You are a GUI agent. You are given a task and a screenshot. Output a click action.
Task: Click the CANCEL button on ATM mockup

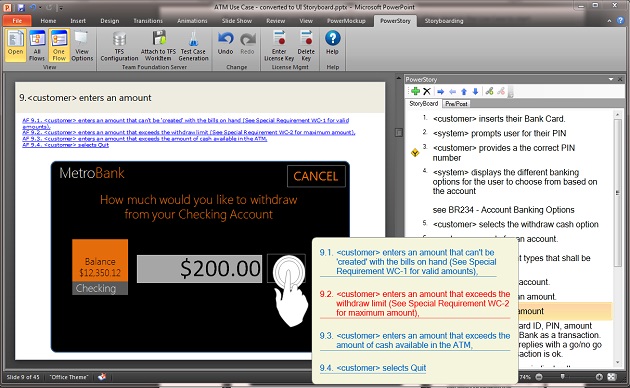click(316, 176)
